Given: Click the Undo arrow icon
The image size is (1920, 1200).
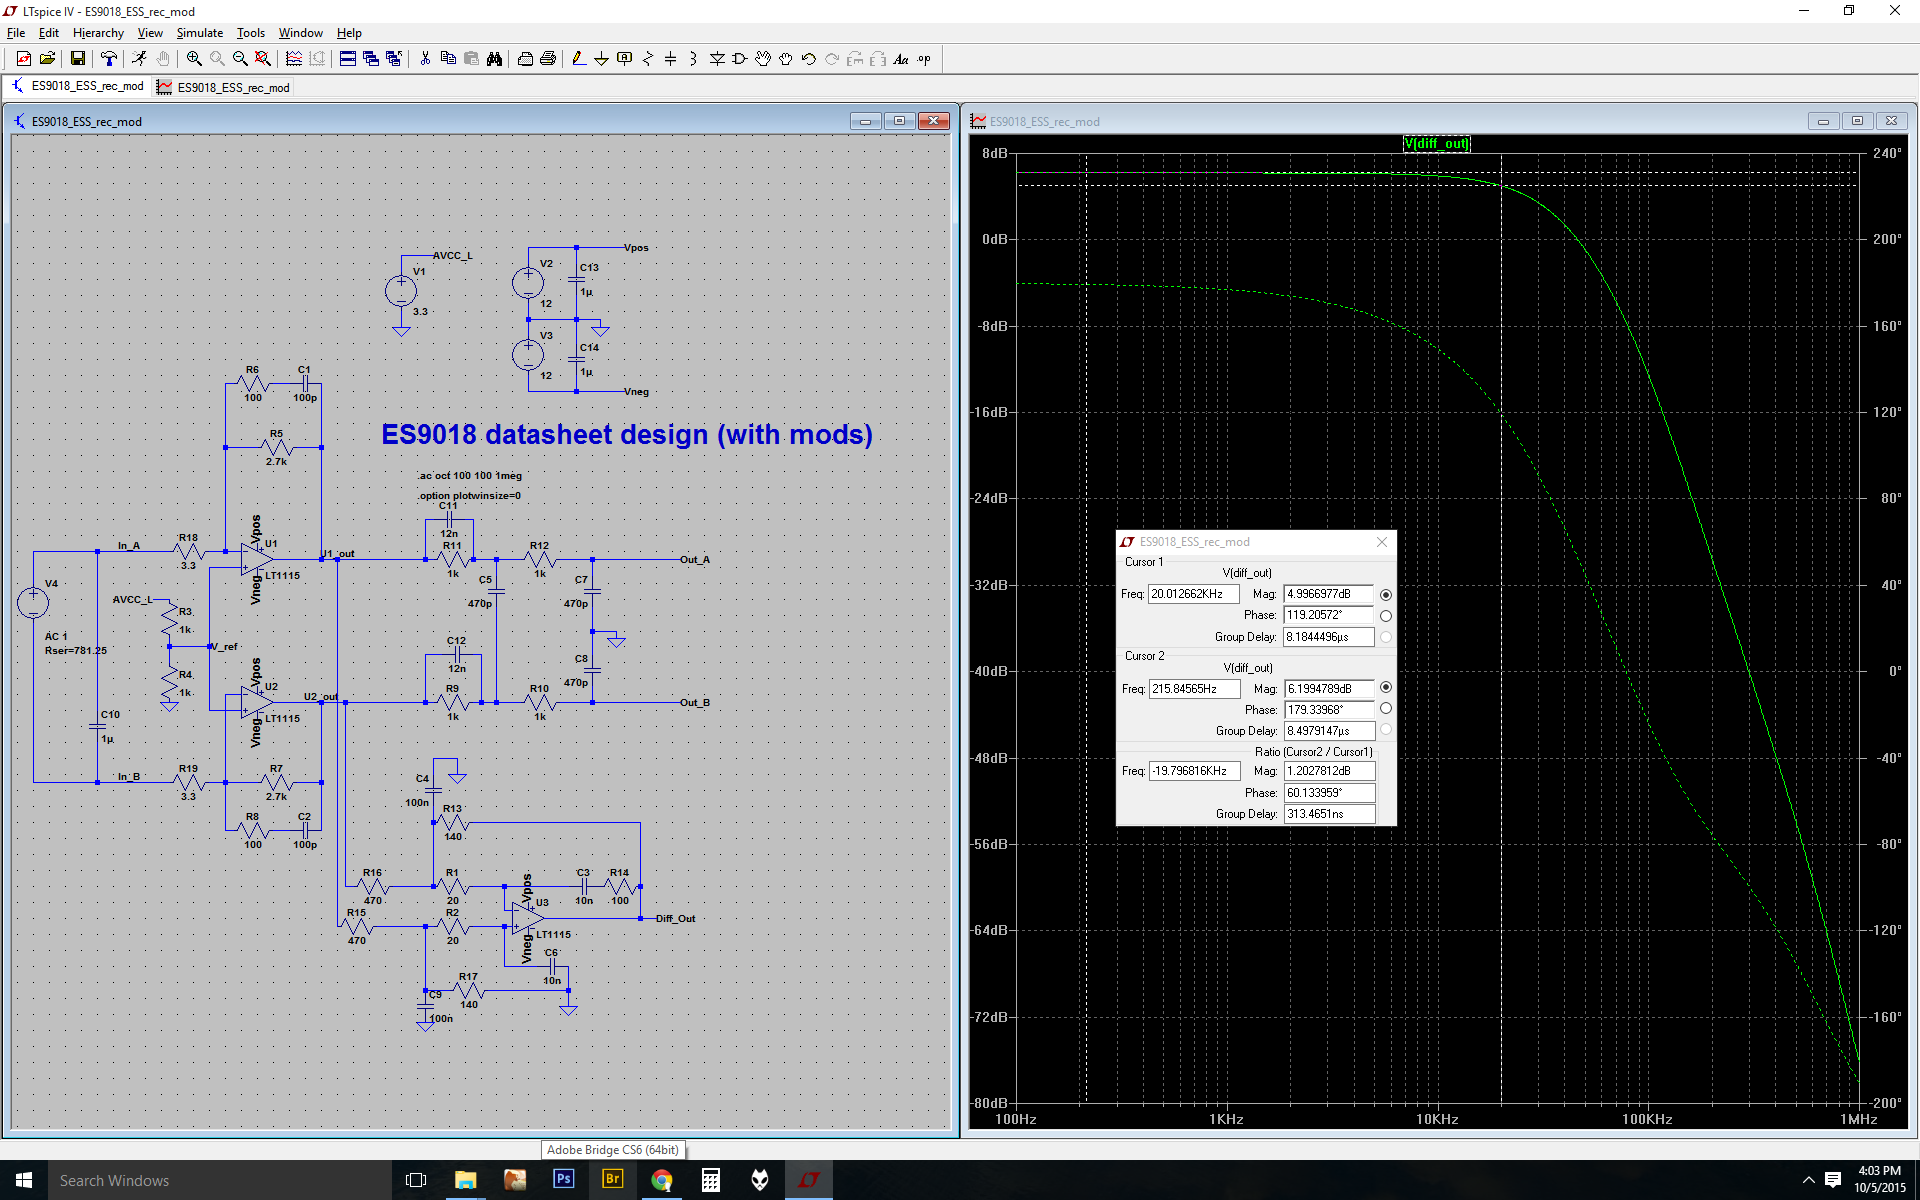Looking at the screenshot, I should [x=809, y=59].
